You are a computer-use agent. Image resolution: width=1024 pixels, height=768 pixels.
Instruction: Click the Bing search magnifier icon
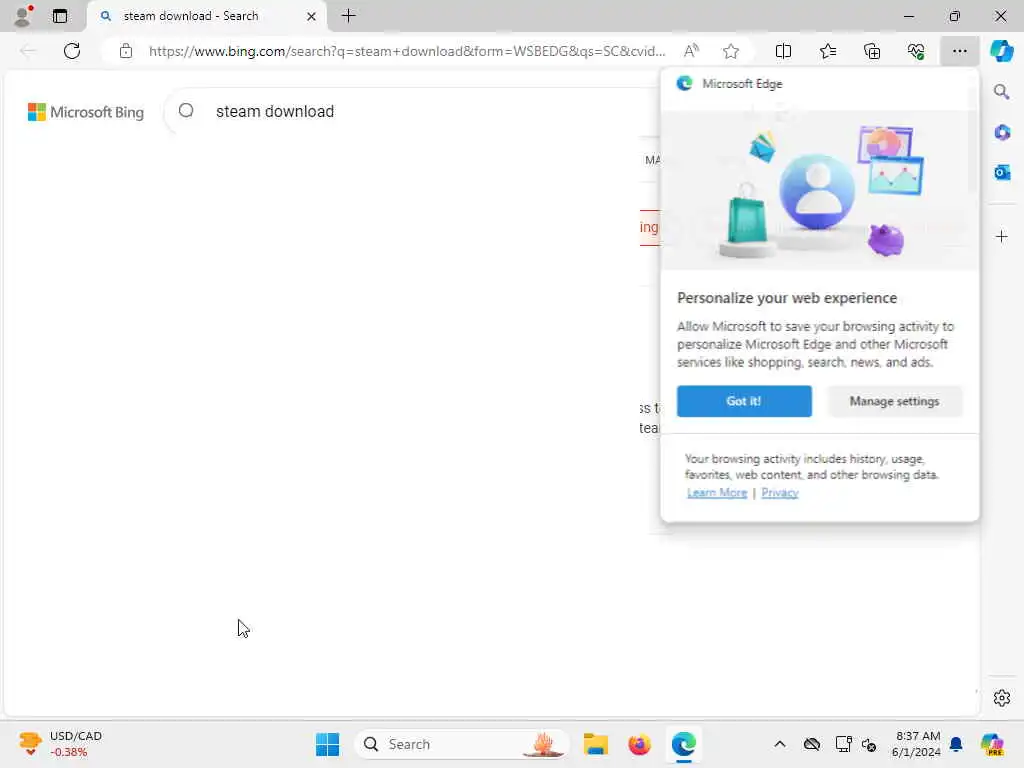tap(186, 110)
